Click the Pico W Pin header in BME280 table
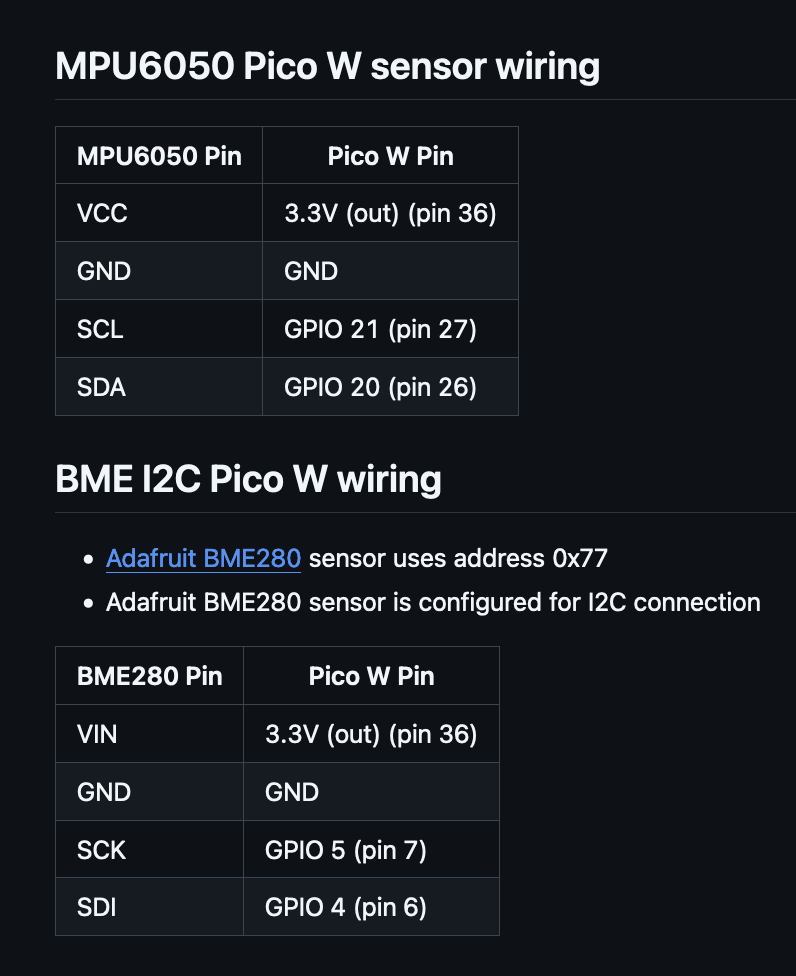The width and height of the screenshot is (796, 976). coord(372,676)
